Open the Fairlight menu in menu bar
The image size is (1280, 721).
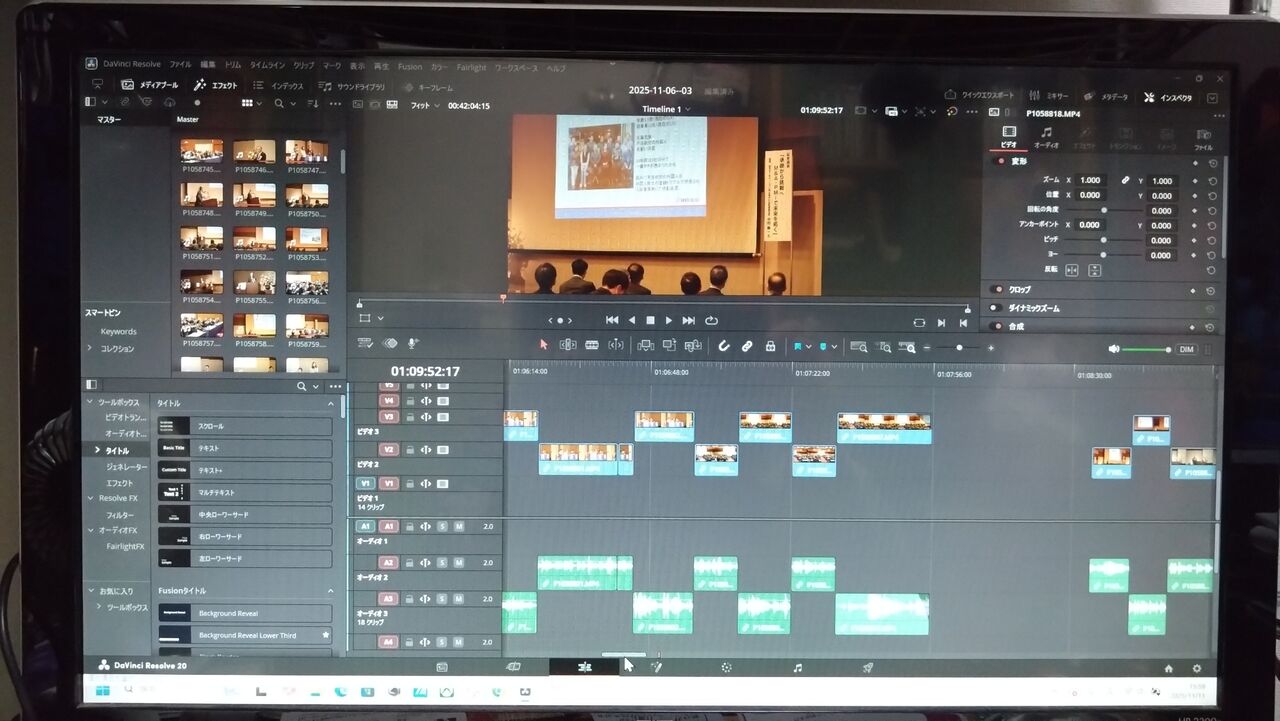(x=470, y=67)
